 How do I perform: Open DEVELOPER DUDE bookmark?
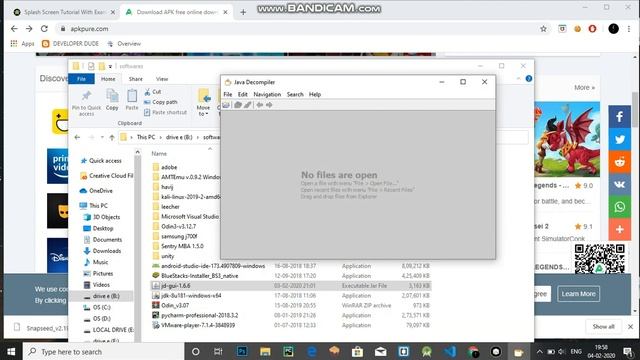click(x=70, y=44)
